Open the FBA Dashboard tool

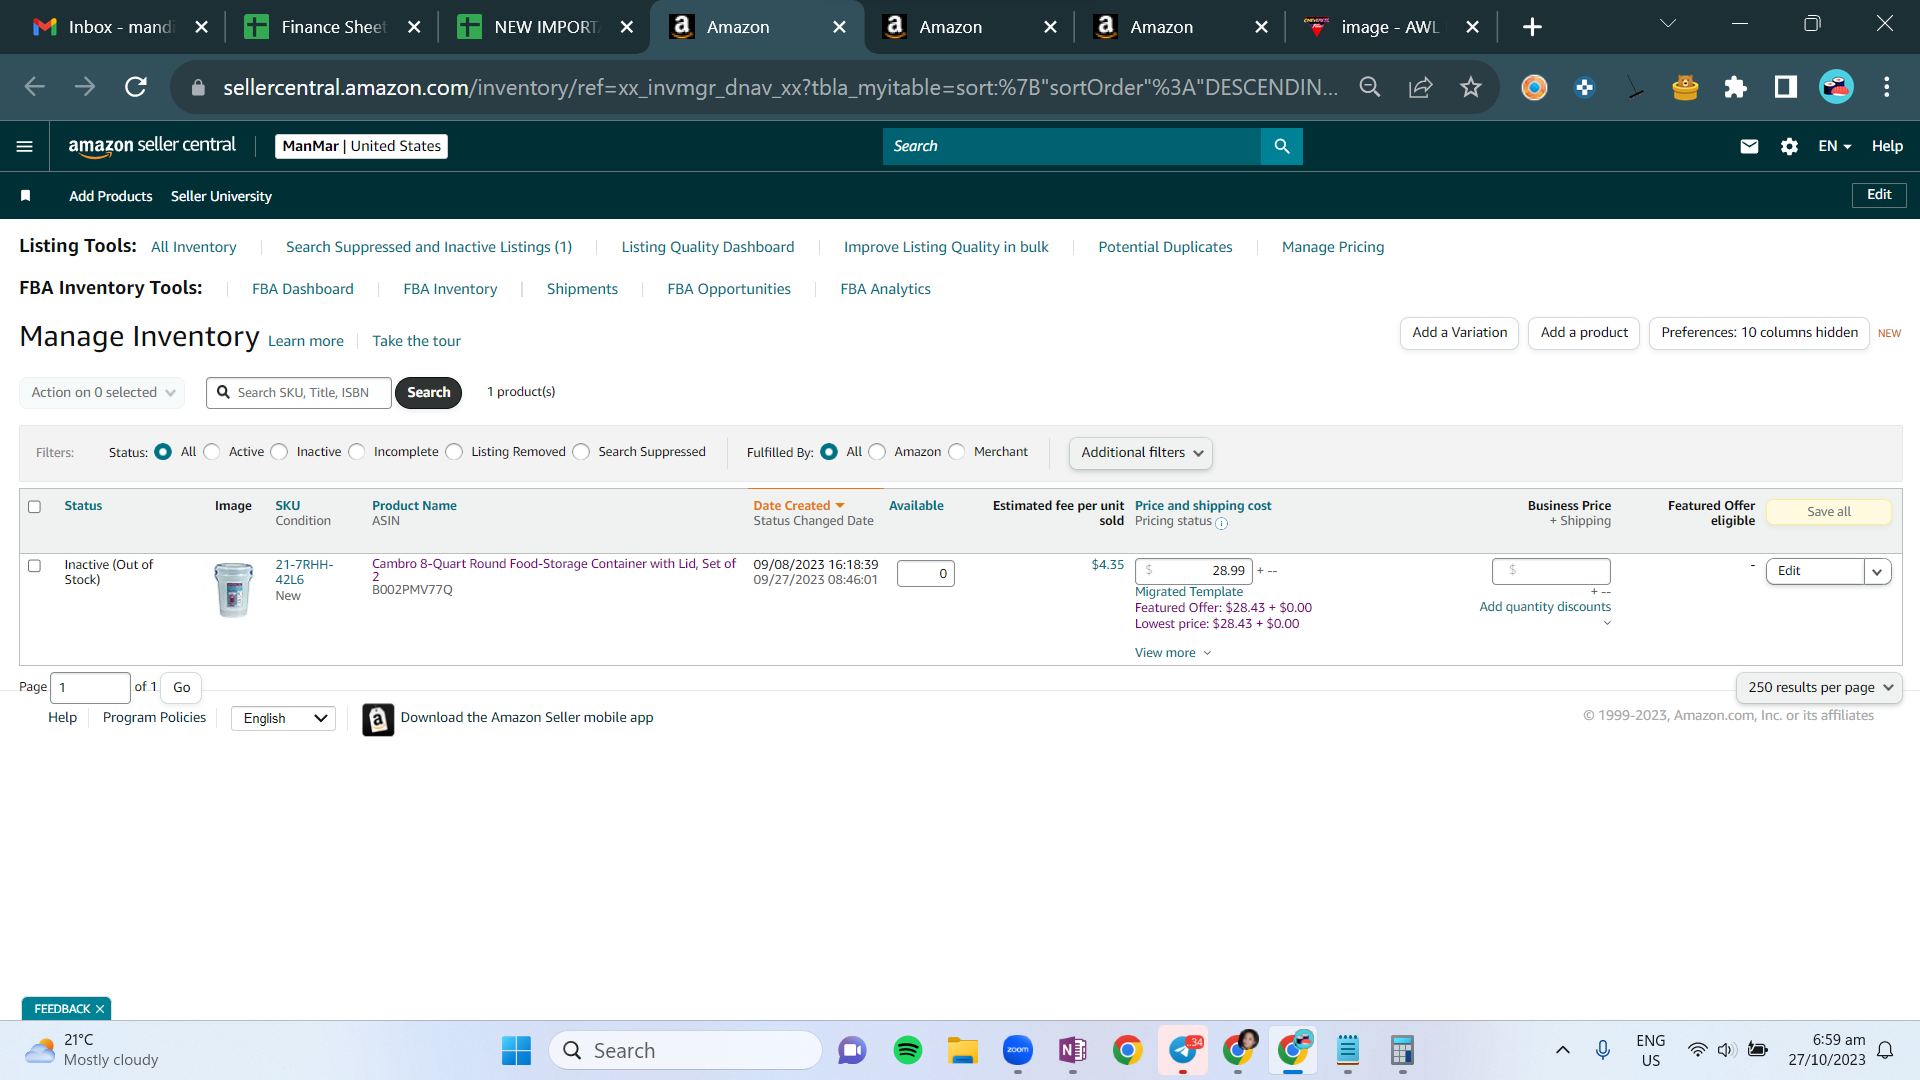point(303,289)
